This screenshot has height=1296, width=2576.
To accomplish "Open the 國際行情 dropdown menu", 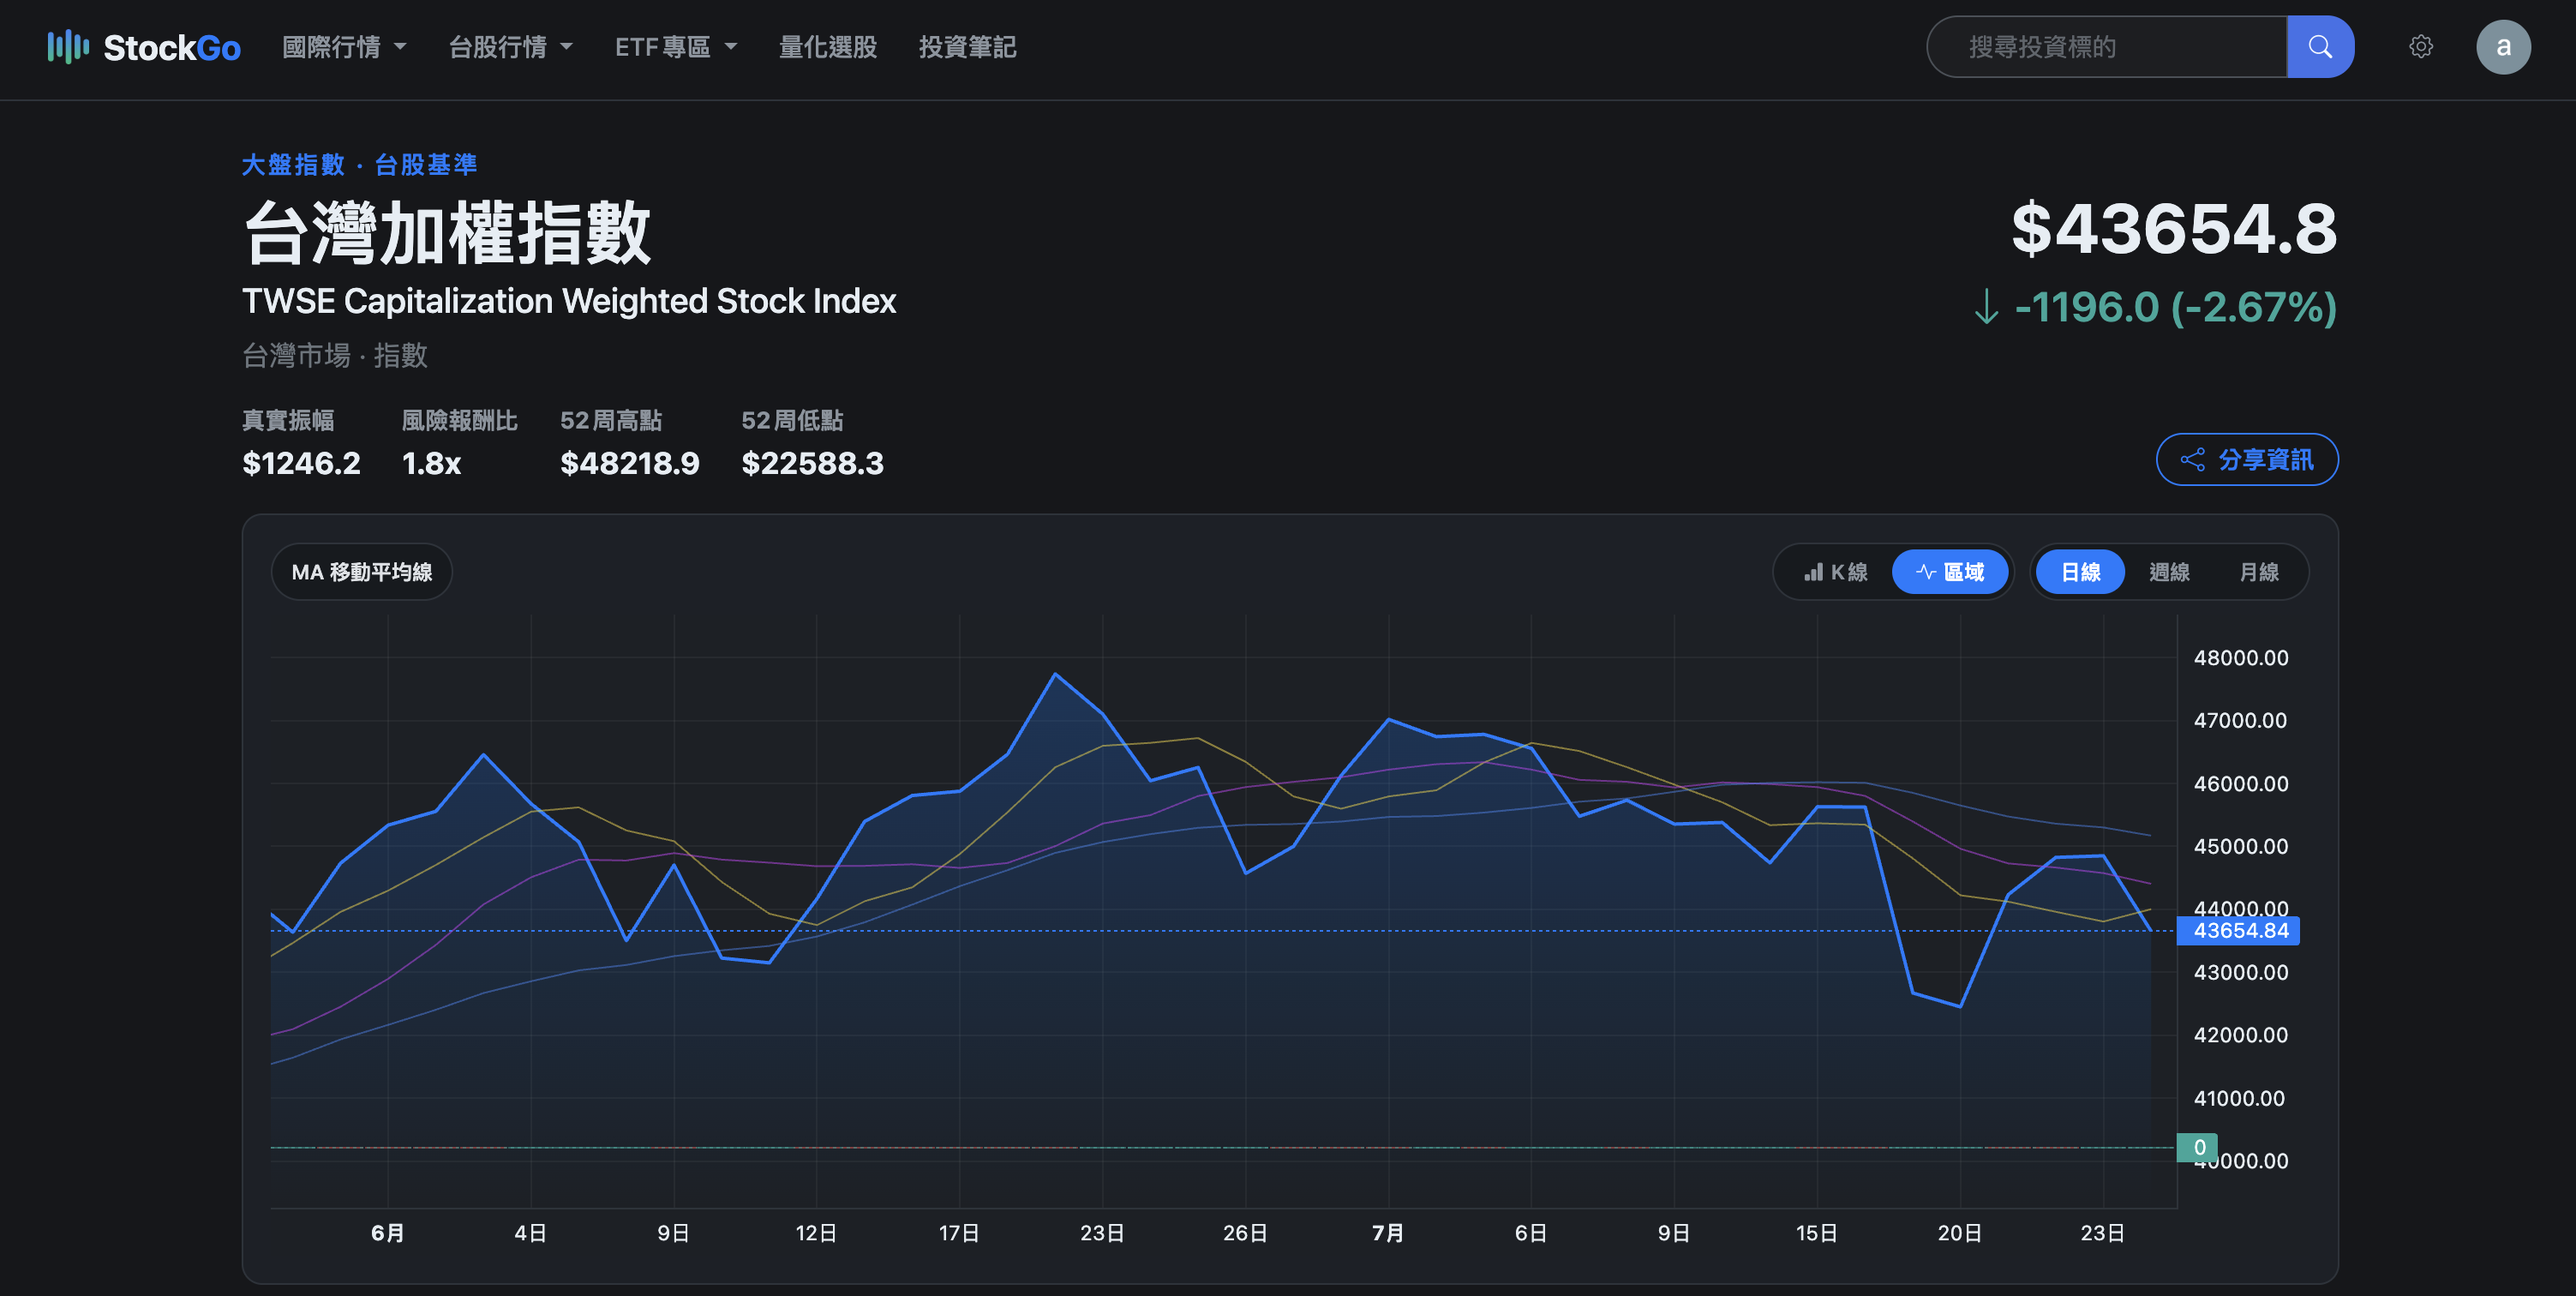I will click(x=344, y=47).
